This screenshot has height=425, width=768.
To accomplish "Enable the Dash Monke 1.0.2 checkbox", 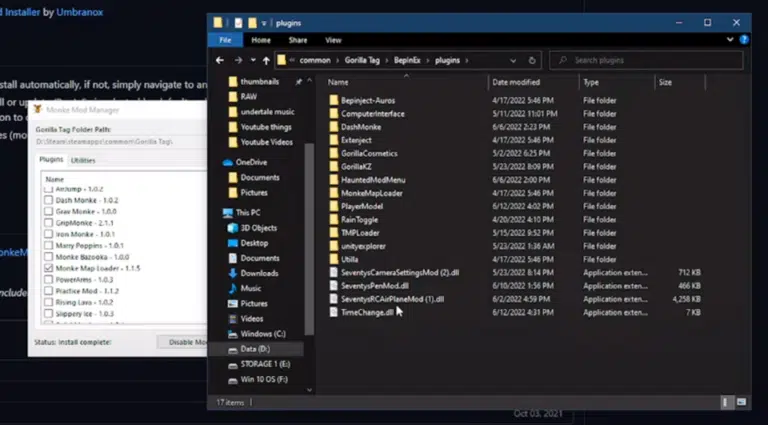I will 48,200.
